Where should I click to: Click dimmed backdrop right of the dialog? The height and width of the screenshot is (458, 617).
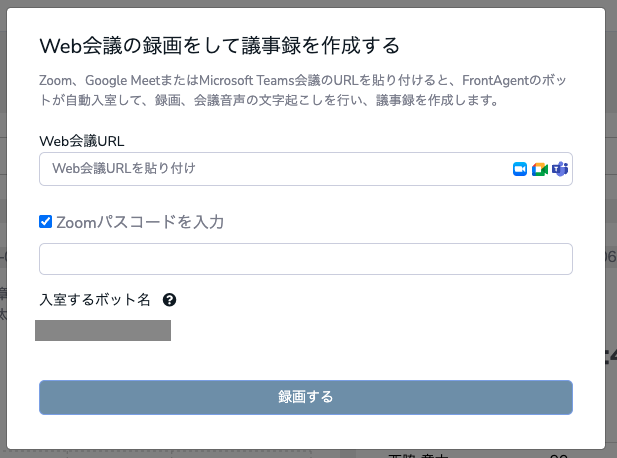pyautogui.click(x=611, y=200)
